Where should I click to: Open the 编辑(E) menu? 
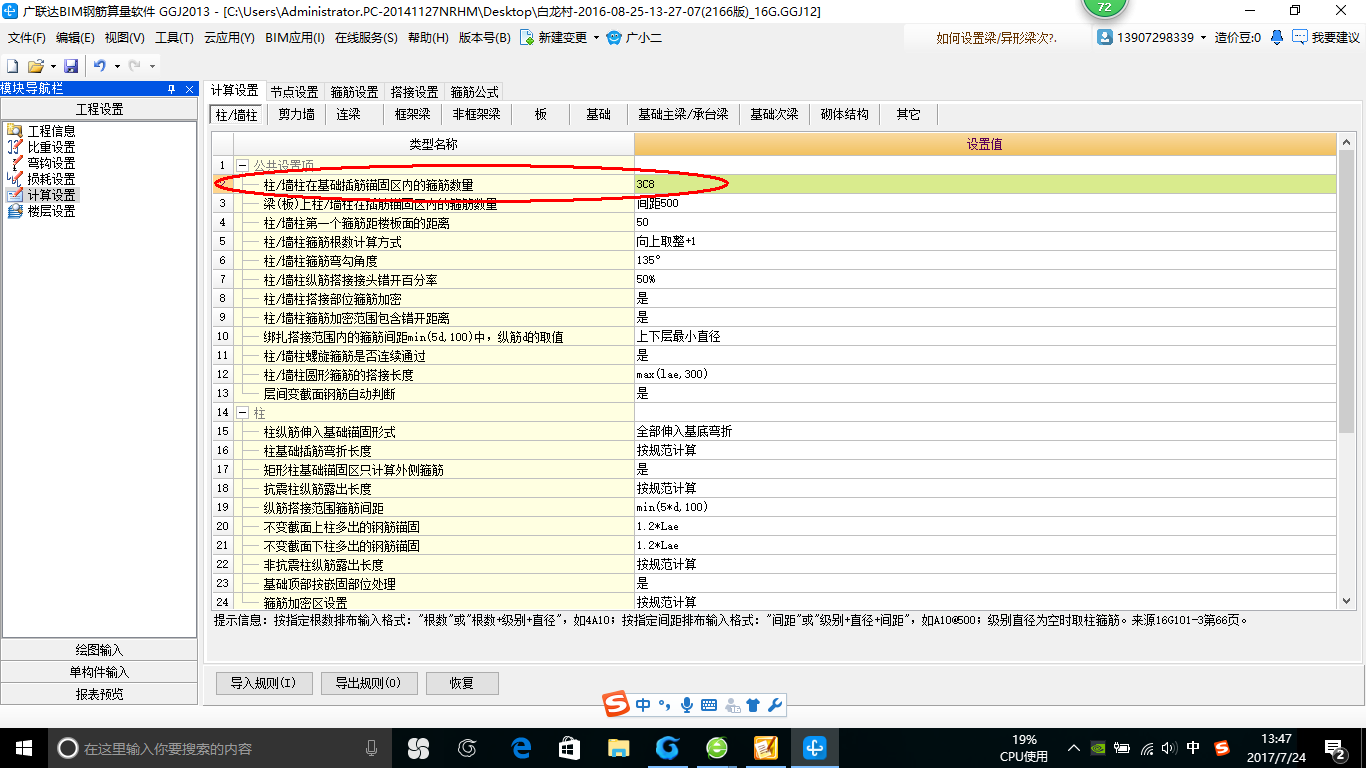tap(75, 38)
